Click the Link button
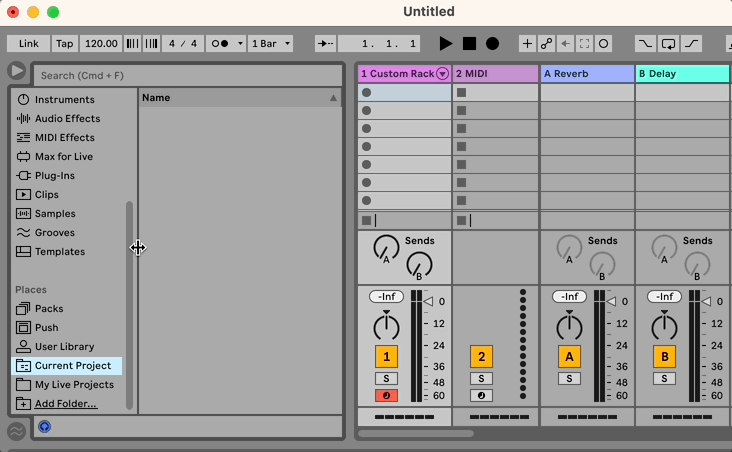This screenshot has width=732, height=452. pyautogui.click(x=28, y=44)
